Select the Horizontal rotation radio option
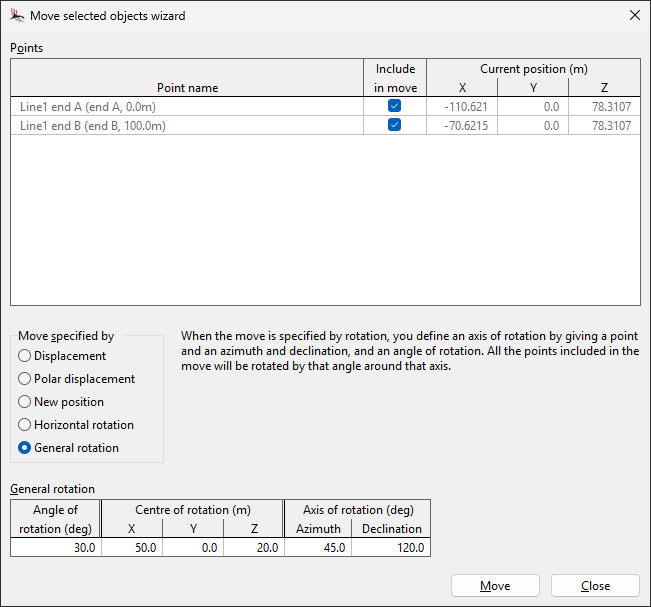 click(x=76, y=425)
